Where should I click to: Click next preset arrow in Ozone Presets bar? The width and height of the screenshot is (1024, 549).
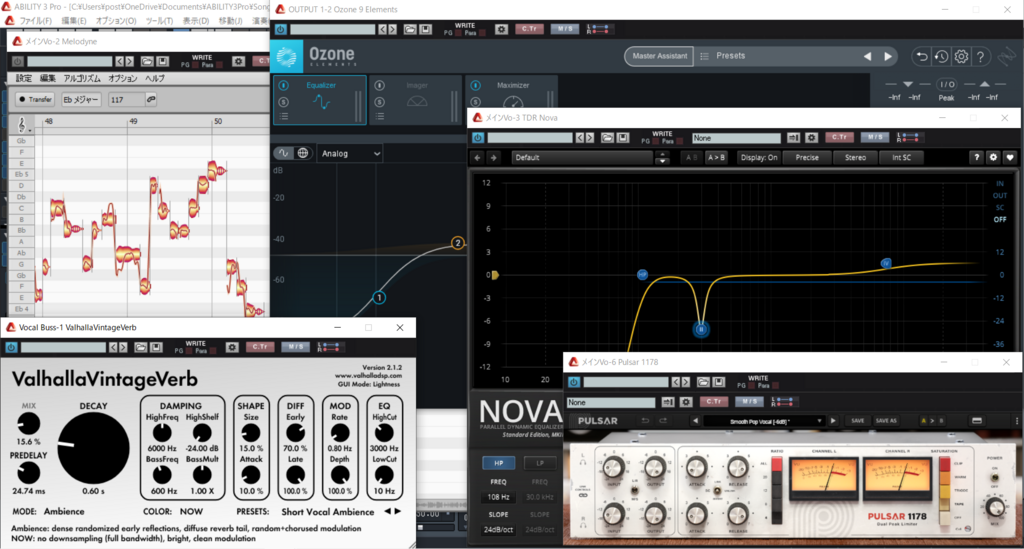tap(887, 56)
